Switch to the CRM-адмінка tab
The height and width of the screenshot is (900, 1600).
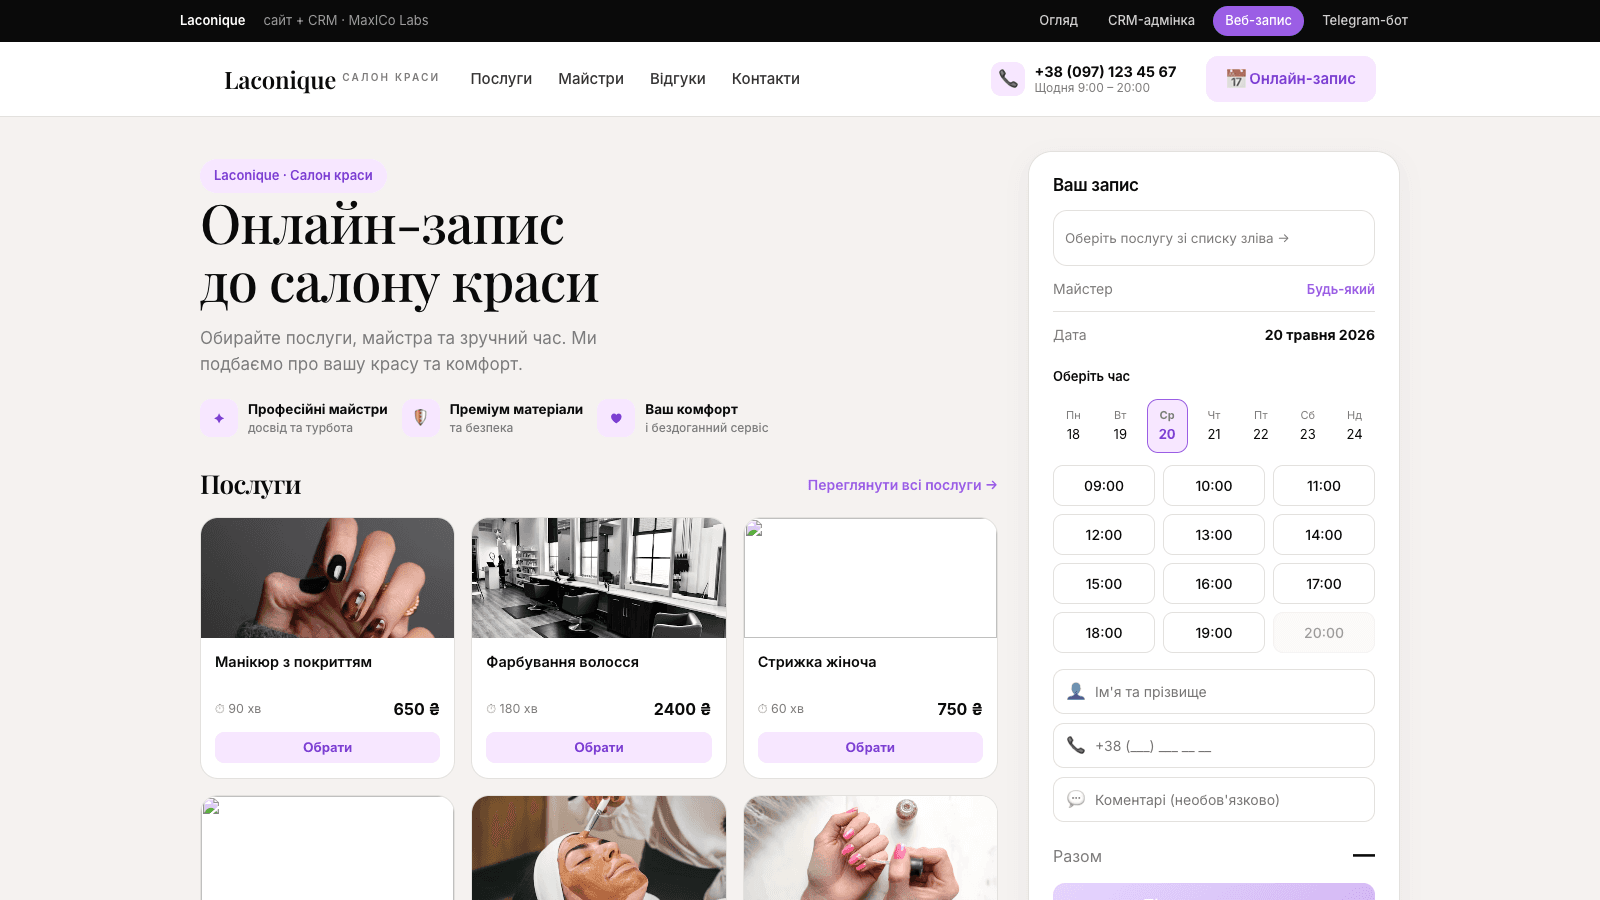tap(1151, 20)
